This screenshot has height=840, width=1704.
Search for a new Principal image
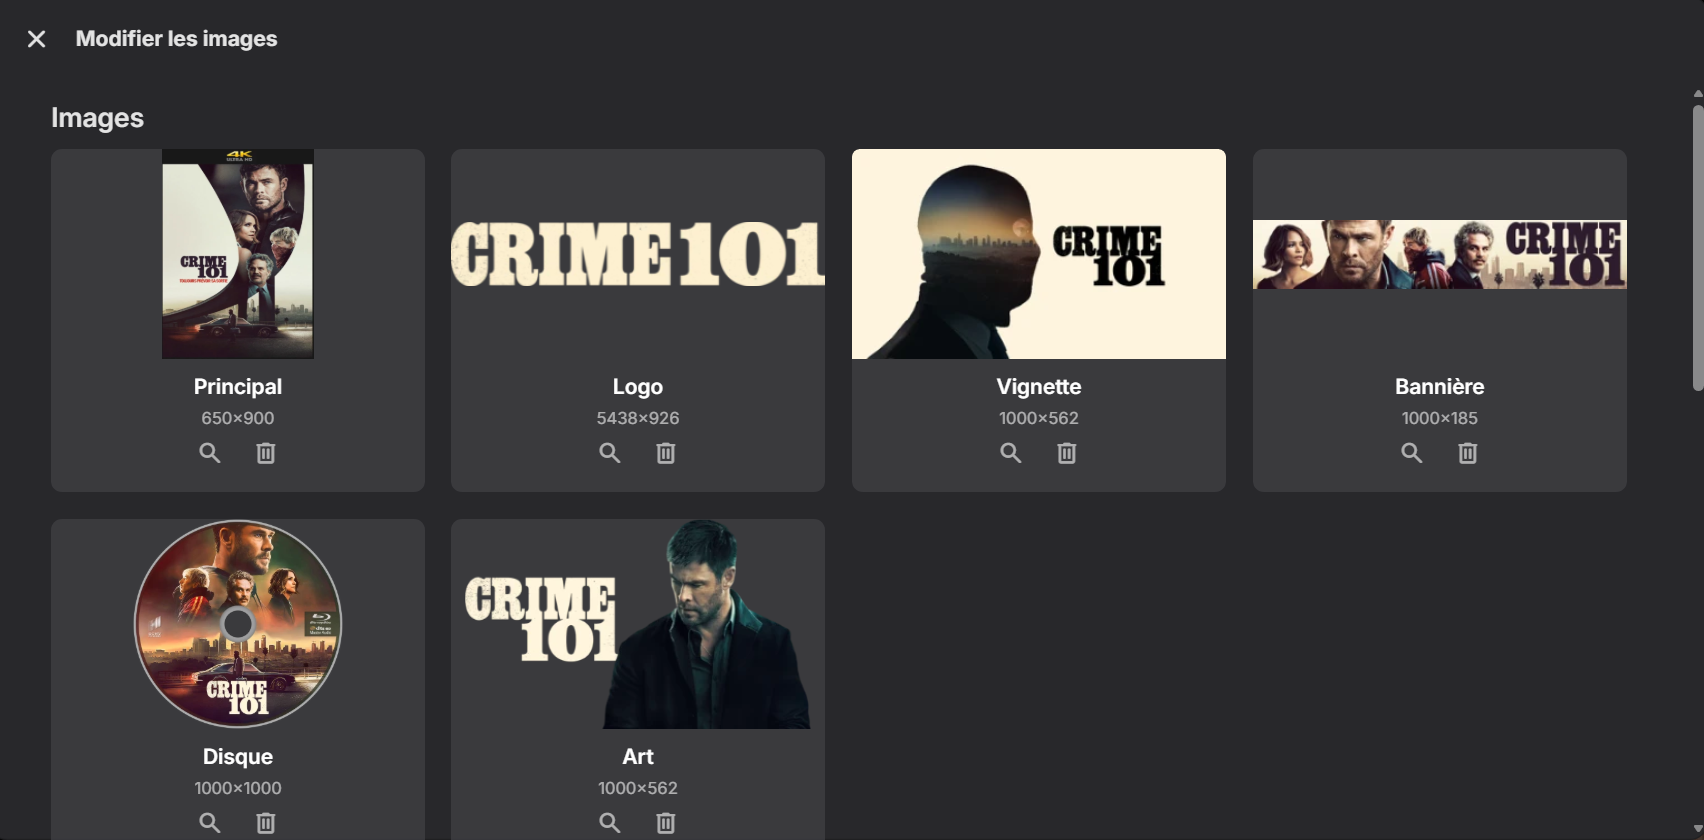pos(210,453)
